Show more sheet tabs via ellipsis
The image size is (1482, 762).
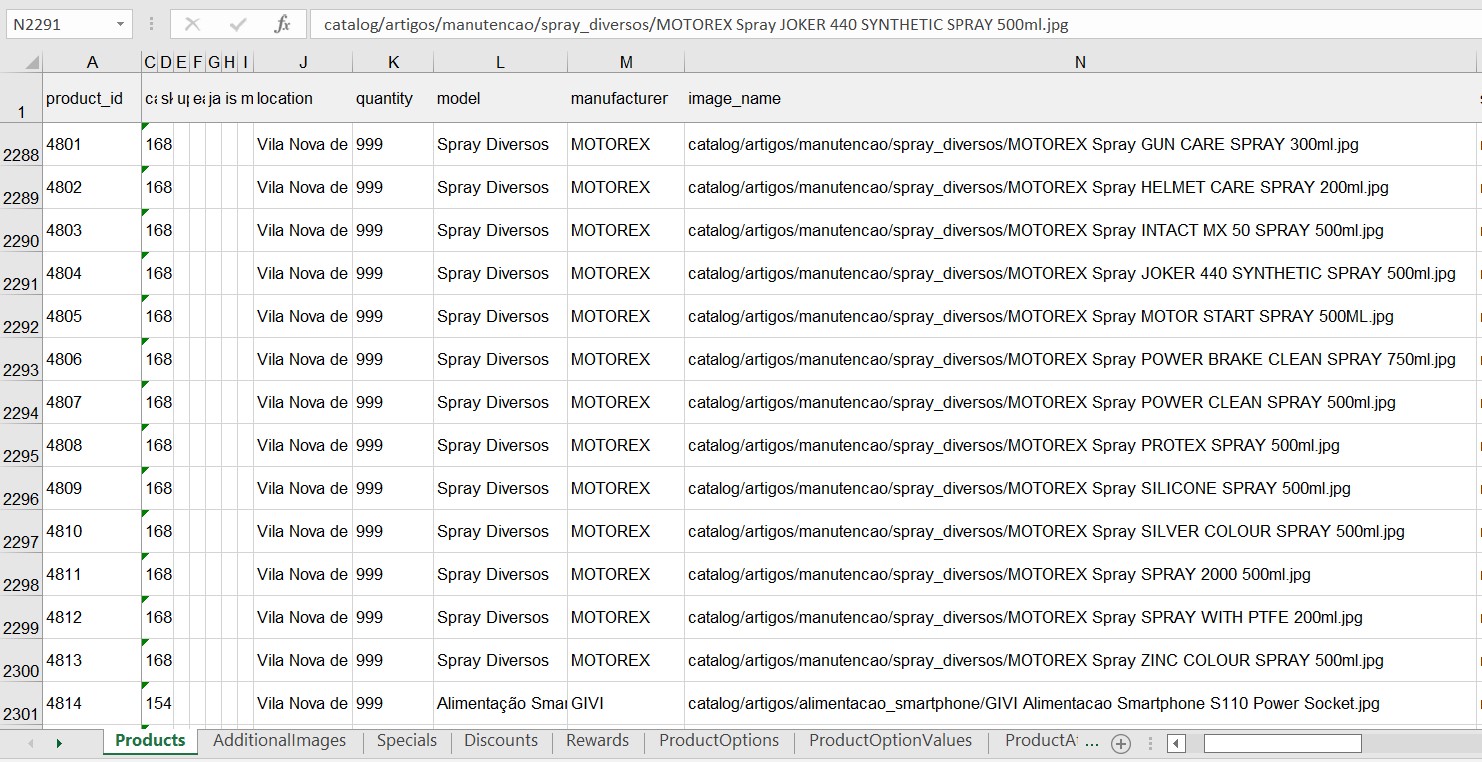click(1092, 743)
